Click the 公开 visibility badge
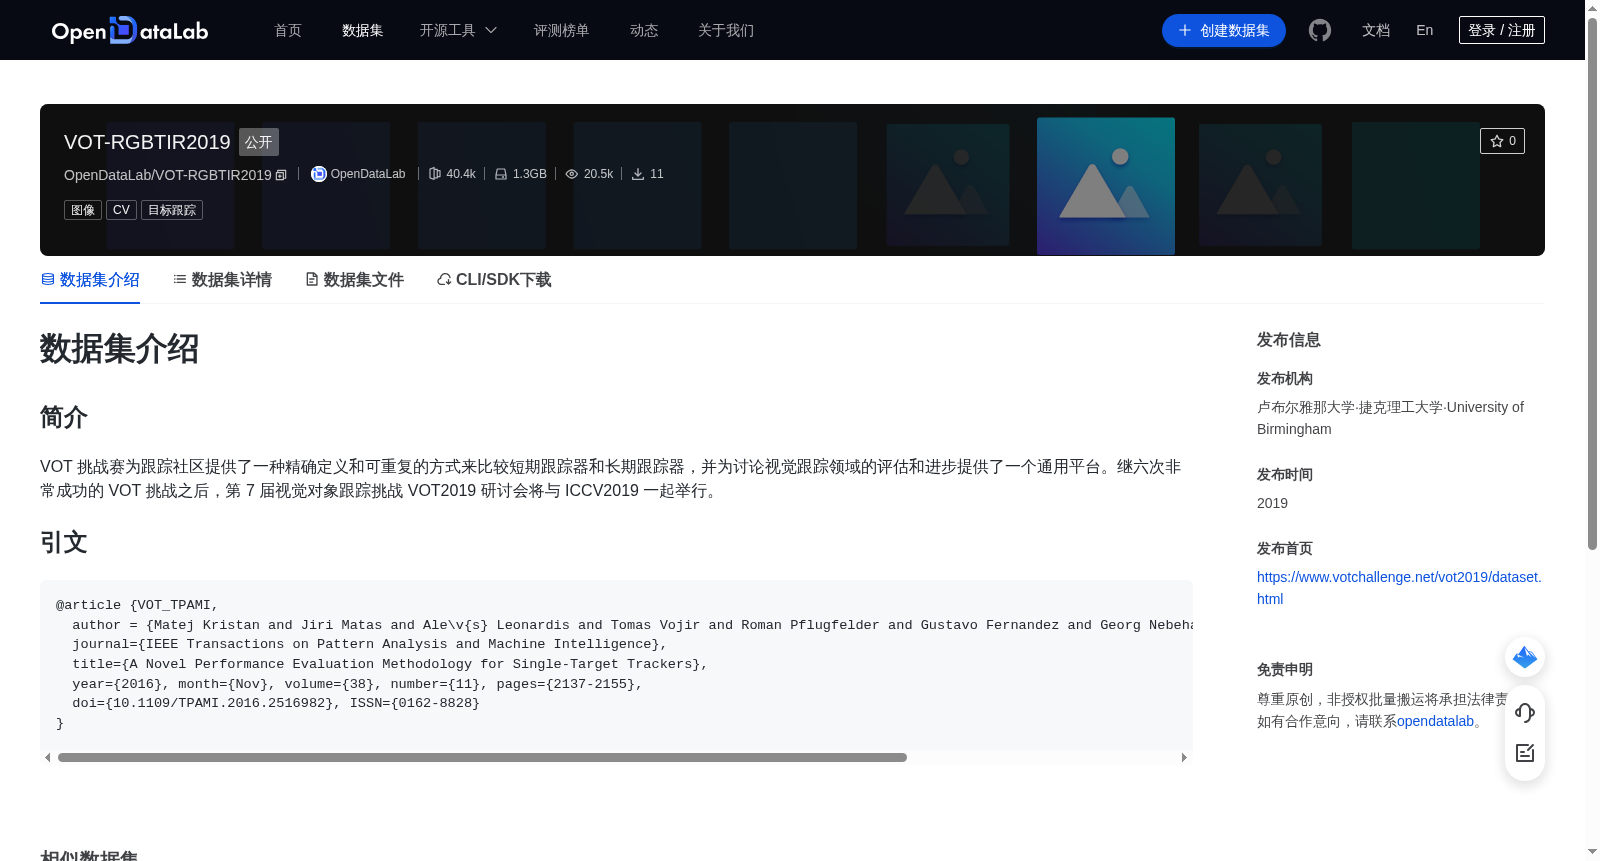 pos(259,142)
